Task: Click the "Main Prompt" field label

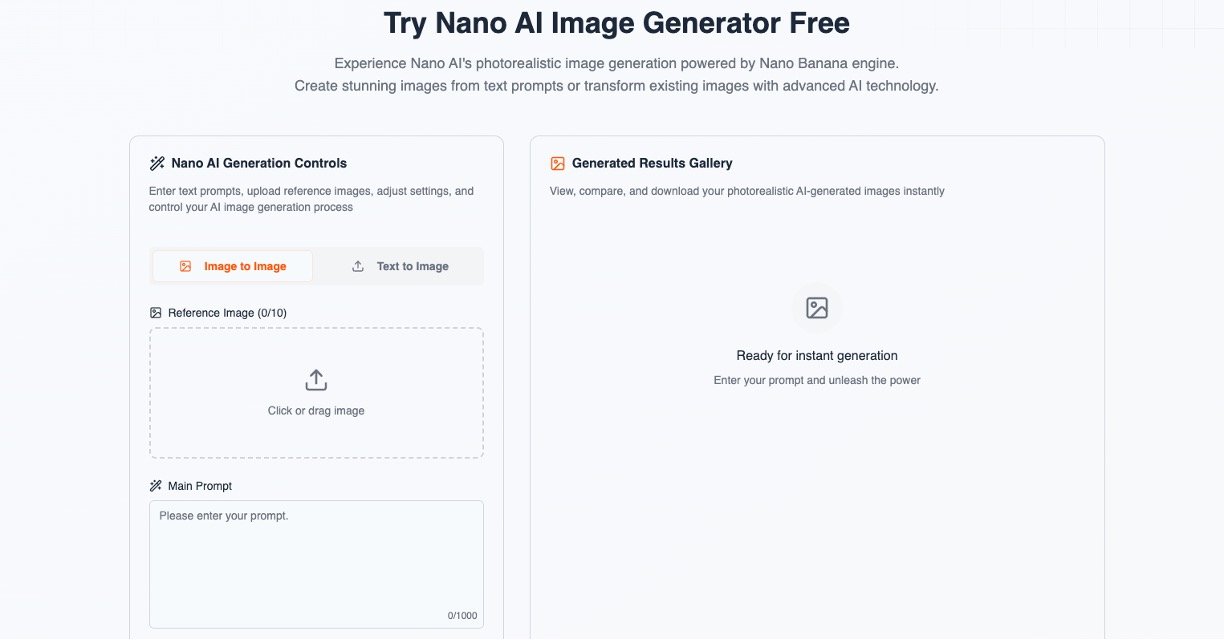Action: tap(200, 486)
